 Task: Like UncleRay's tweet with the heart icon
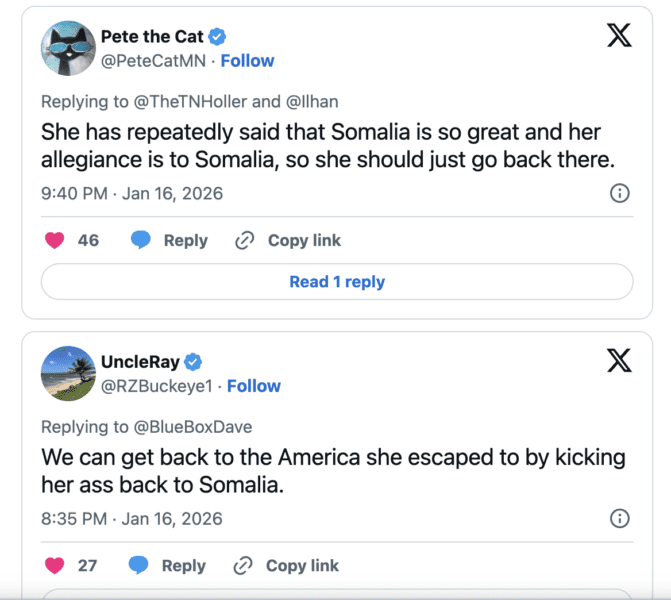(55, 565)
